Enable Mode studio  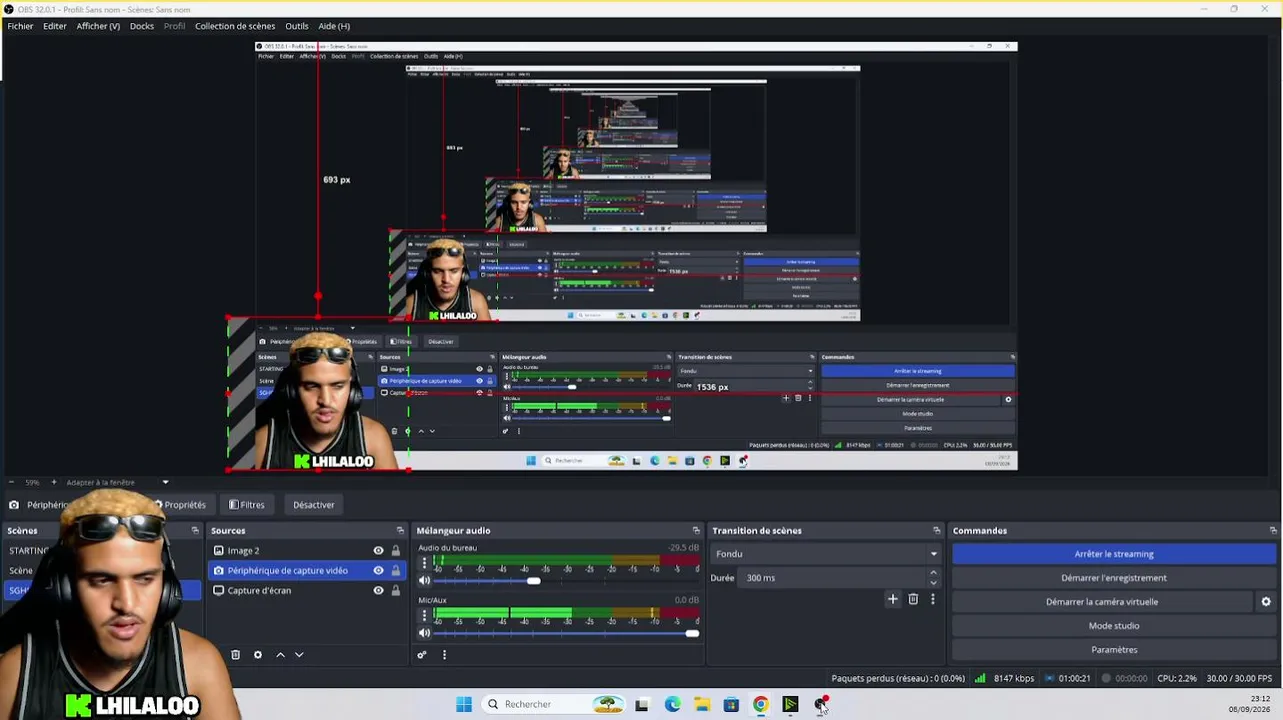coord(1114,626)
